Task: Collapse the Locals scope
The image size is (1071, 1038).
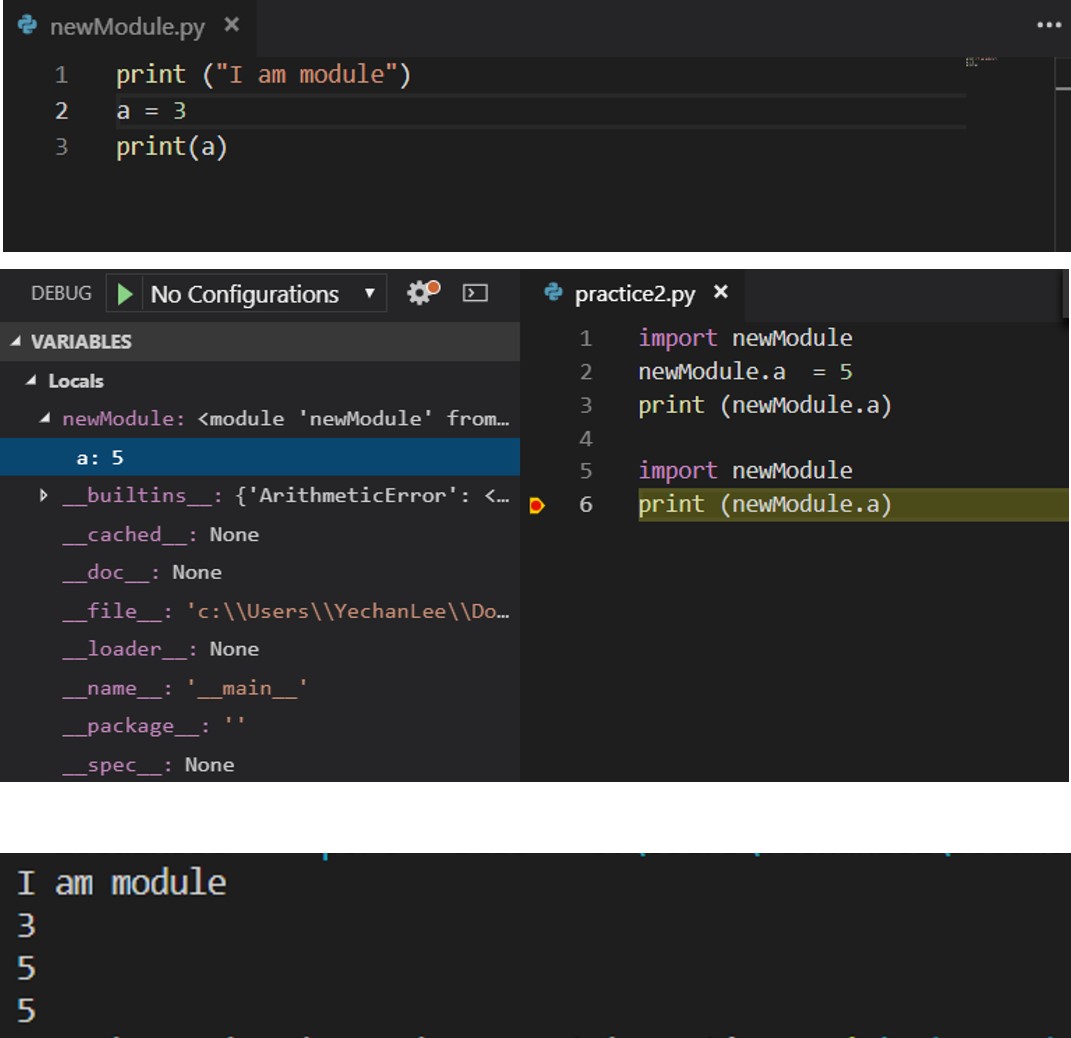Action: [x=31, y=380]
